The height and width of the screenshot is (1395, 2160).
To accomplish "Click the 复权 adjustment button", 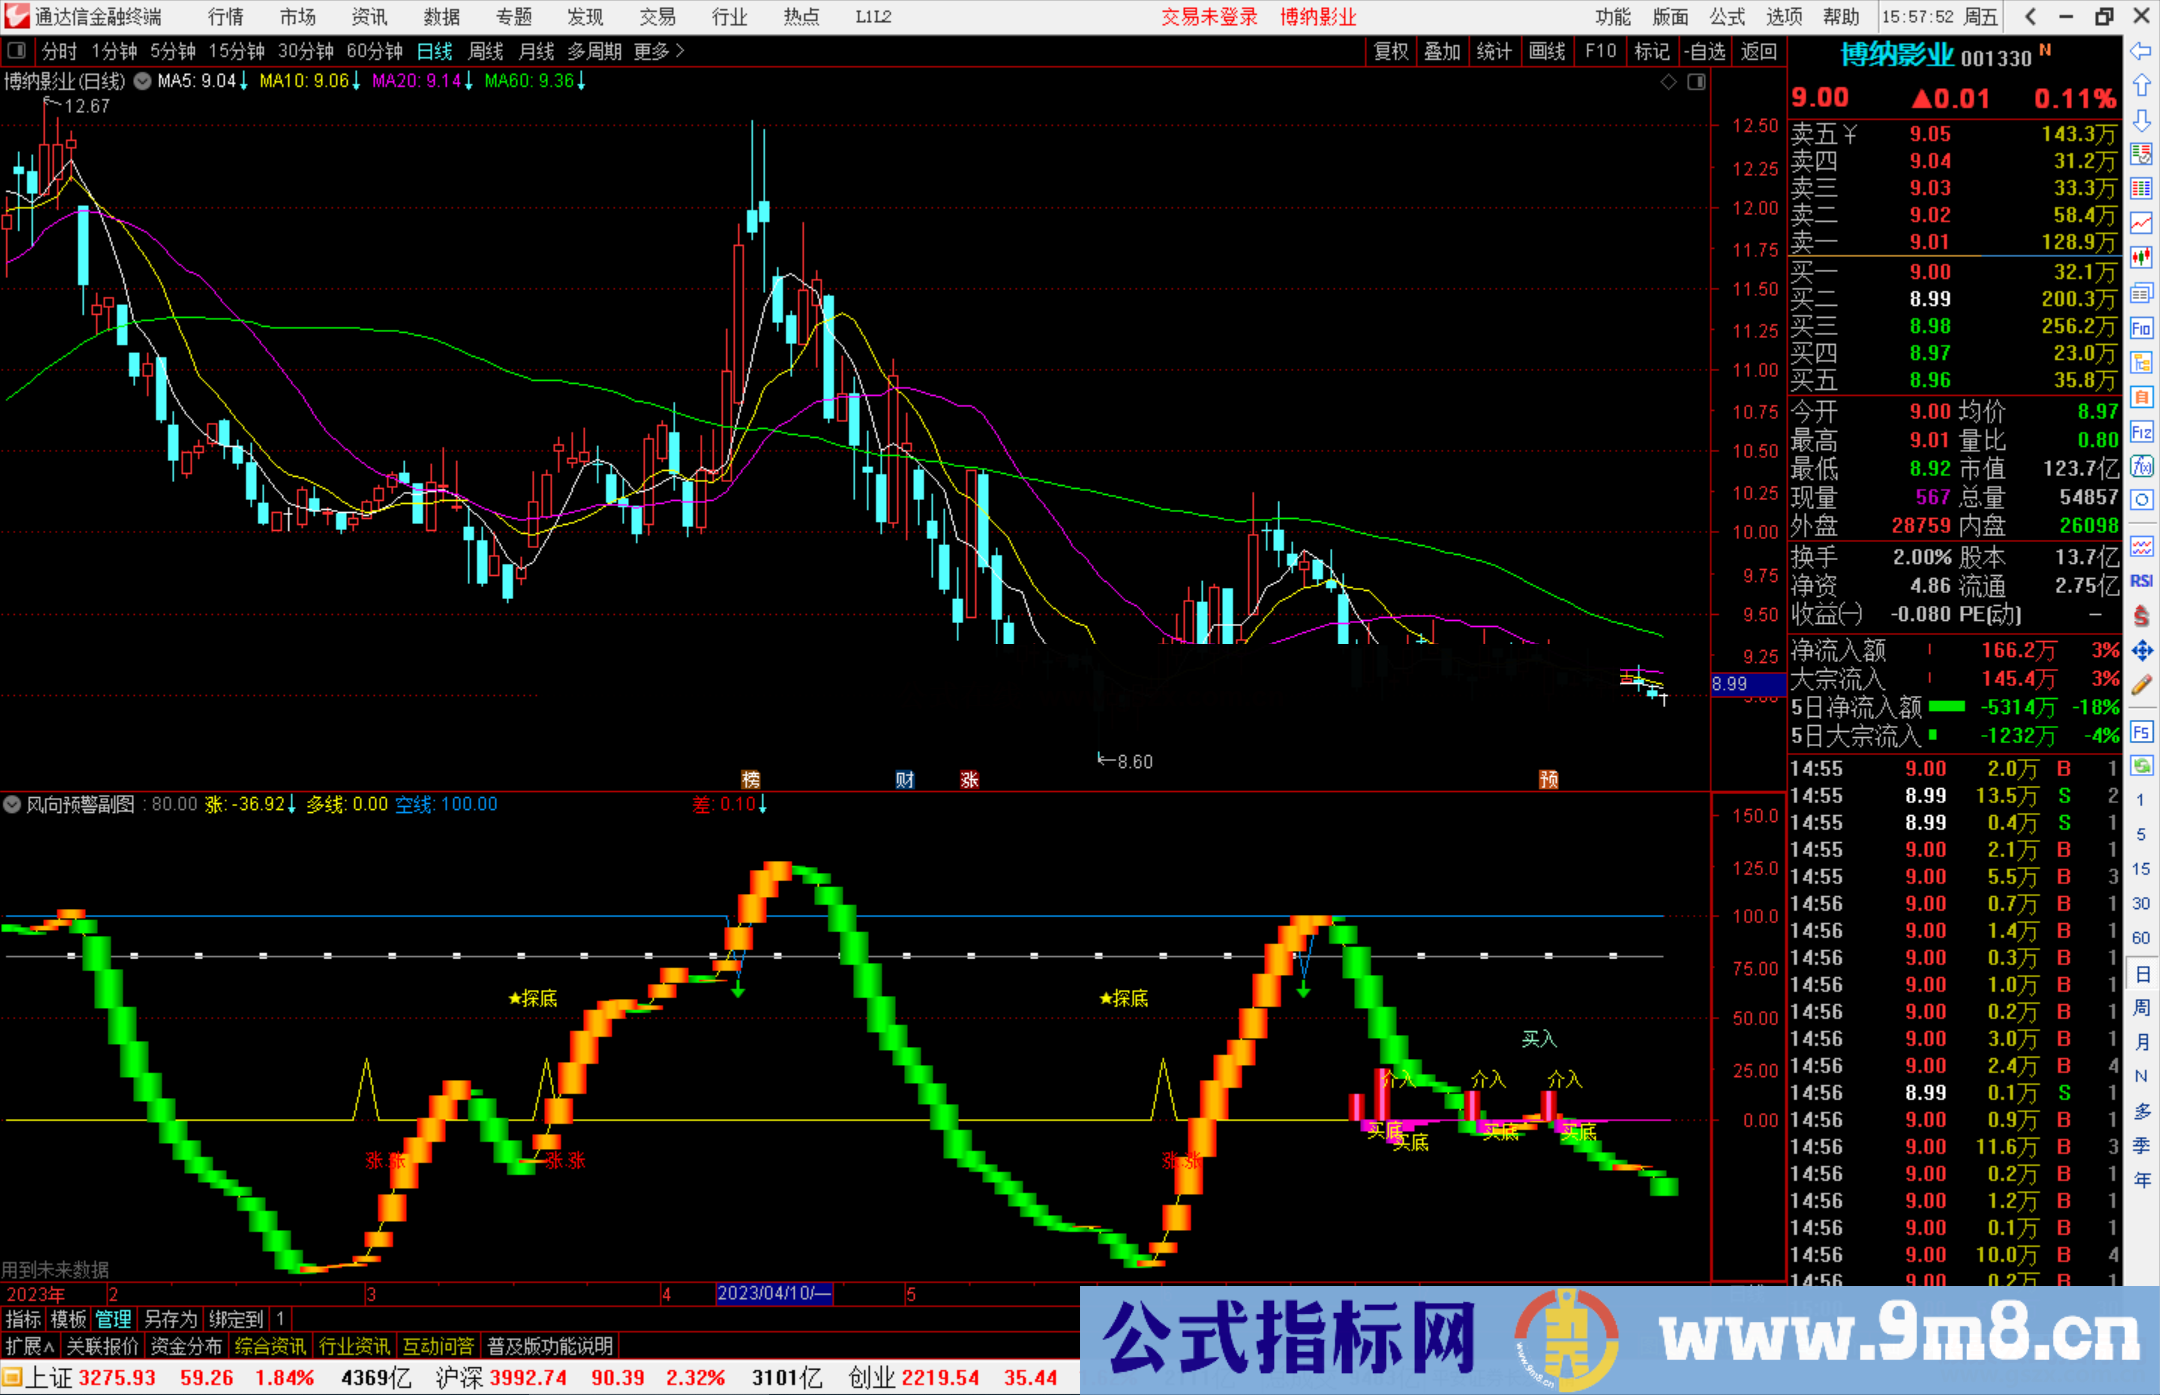I will (x=1390, y=51).
